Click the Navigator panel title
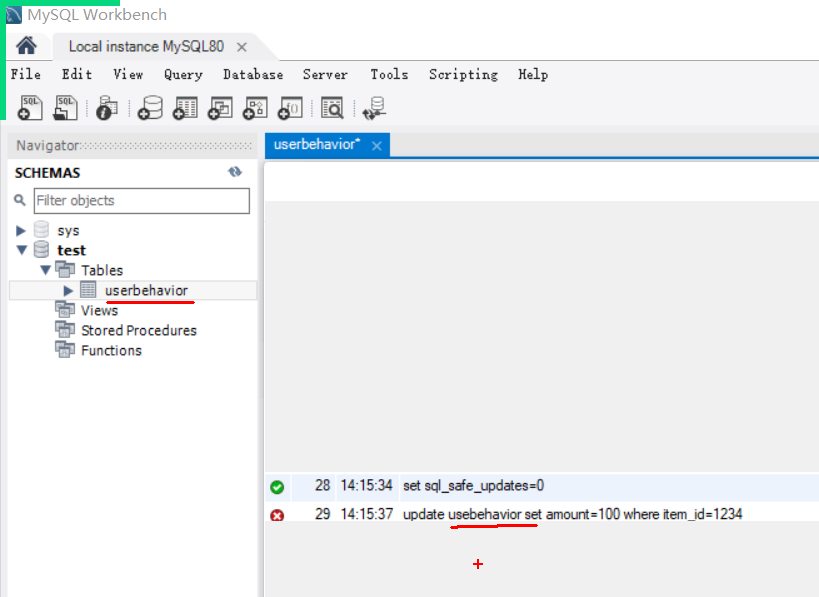Image resolution: width=819 pixels, height=597 pixels. pos(48,145)
